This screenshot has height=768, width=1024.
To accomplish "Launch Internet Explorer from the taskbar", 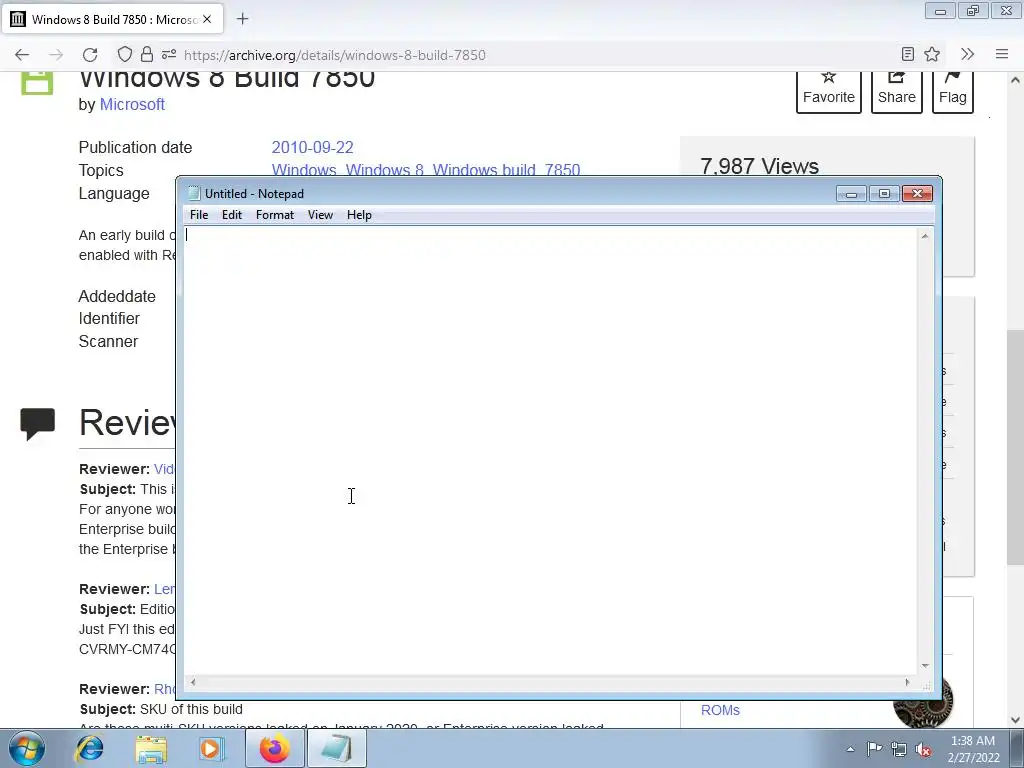I will [x=89, y=748].
